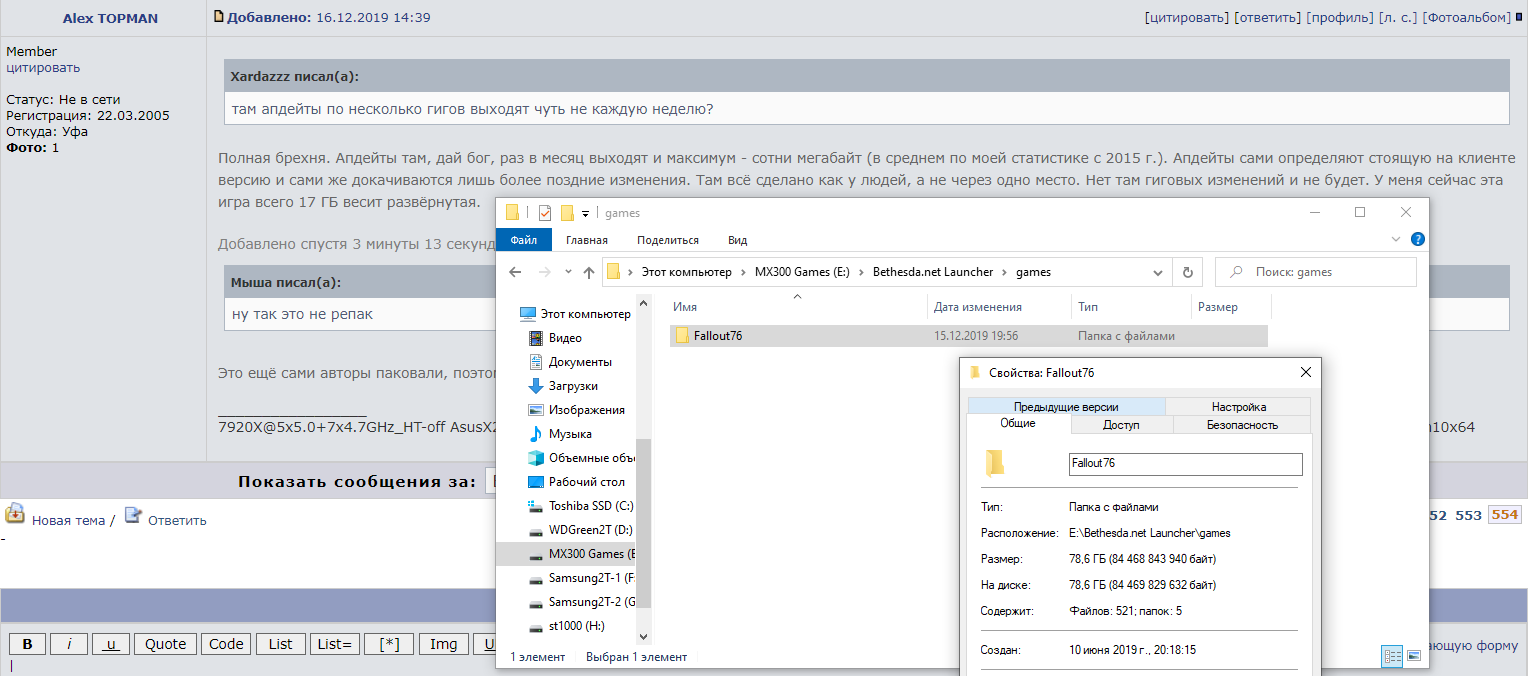This screenshot has width=1530, height=676.
Task: Select the Fallout76 folder row
Action: point(968,336)
